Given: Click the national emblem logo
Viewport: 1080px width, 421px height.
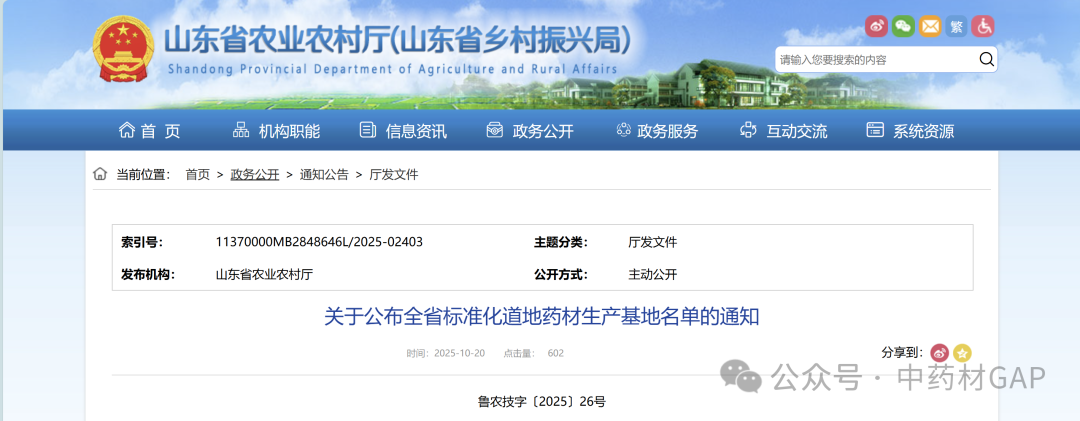Looking at the screenshot, I should (123, 50).
